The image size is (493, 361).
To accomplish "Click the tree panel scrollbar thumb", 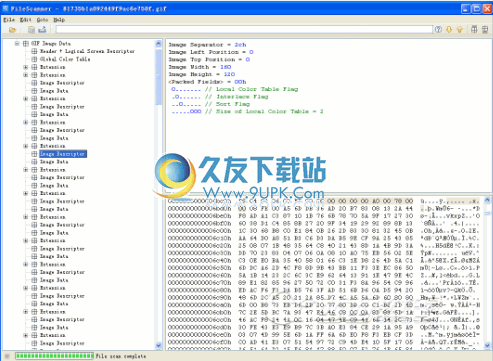I will (x=158, y=77).
